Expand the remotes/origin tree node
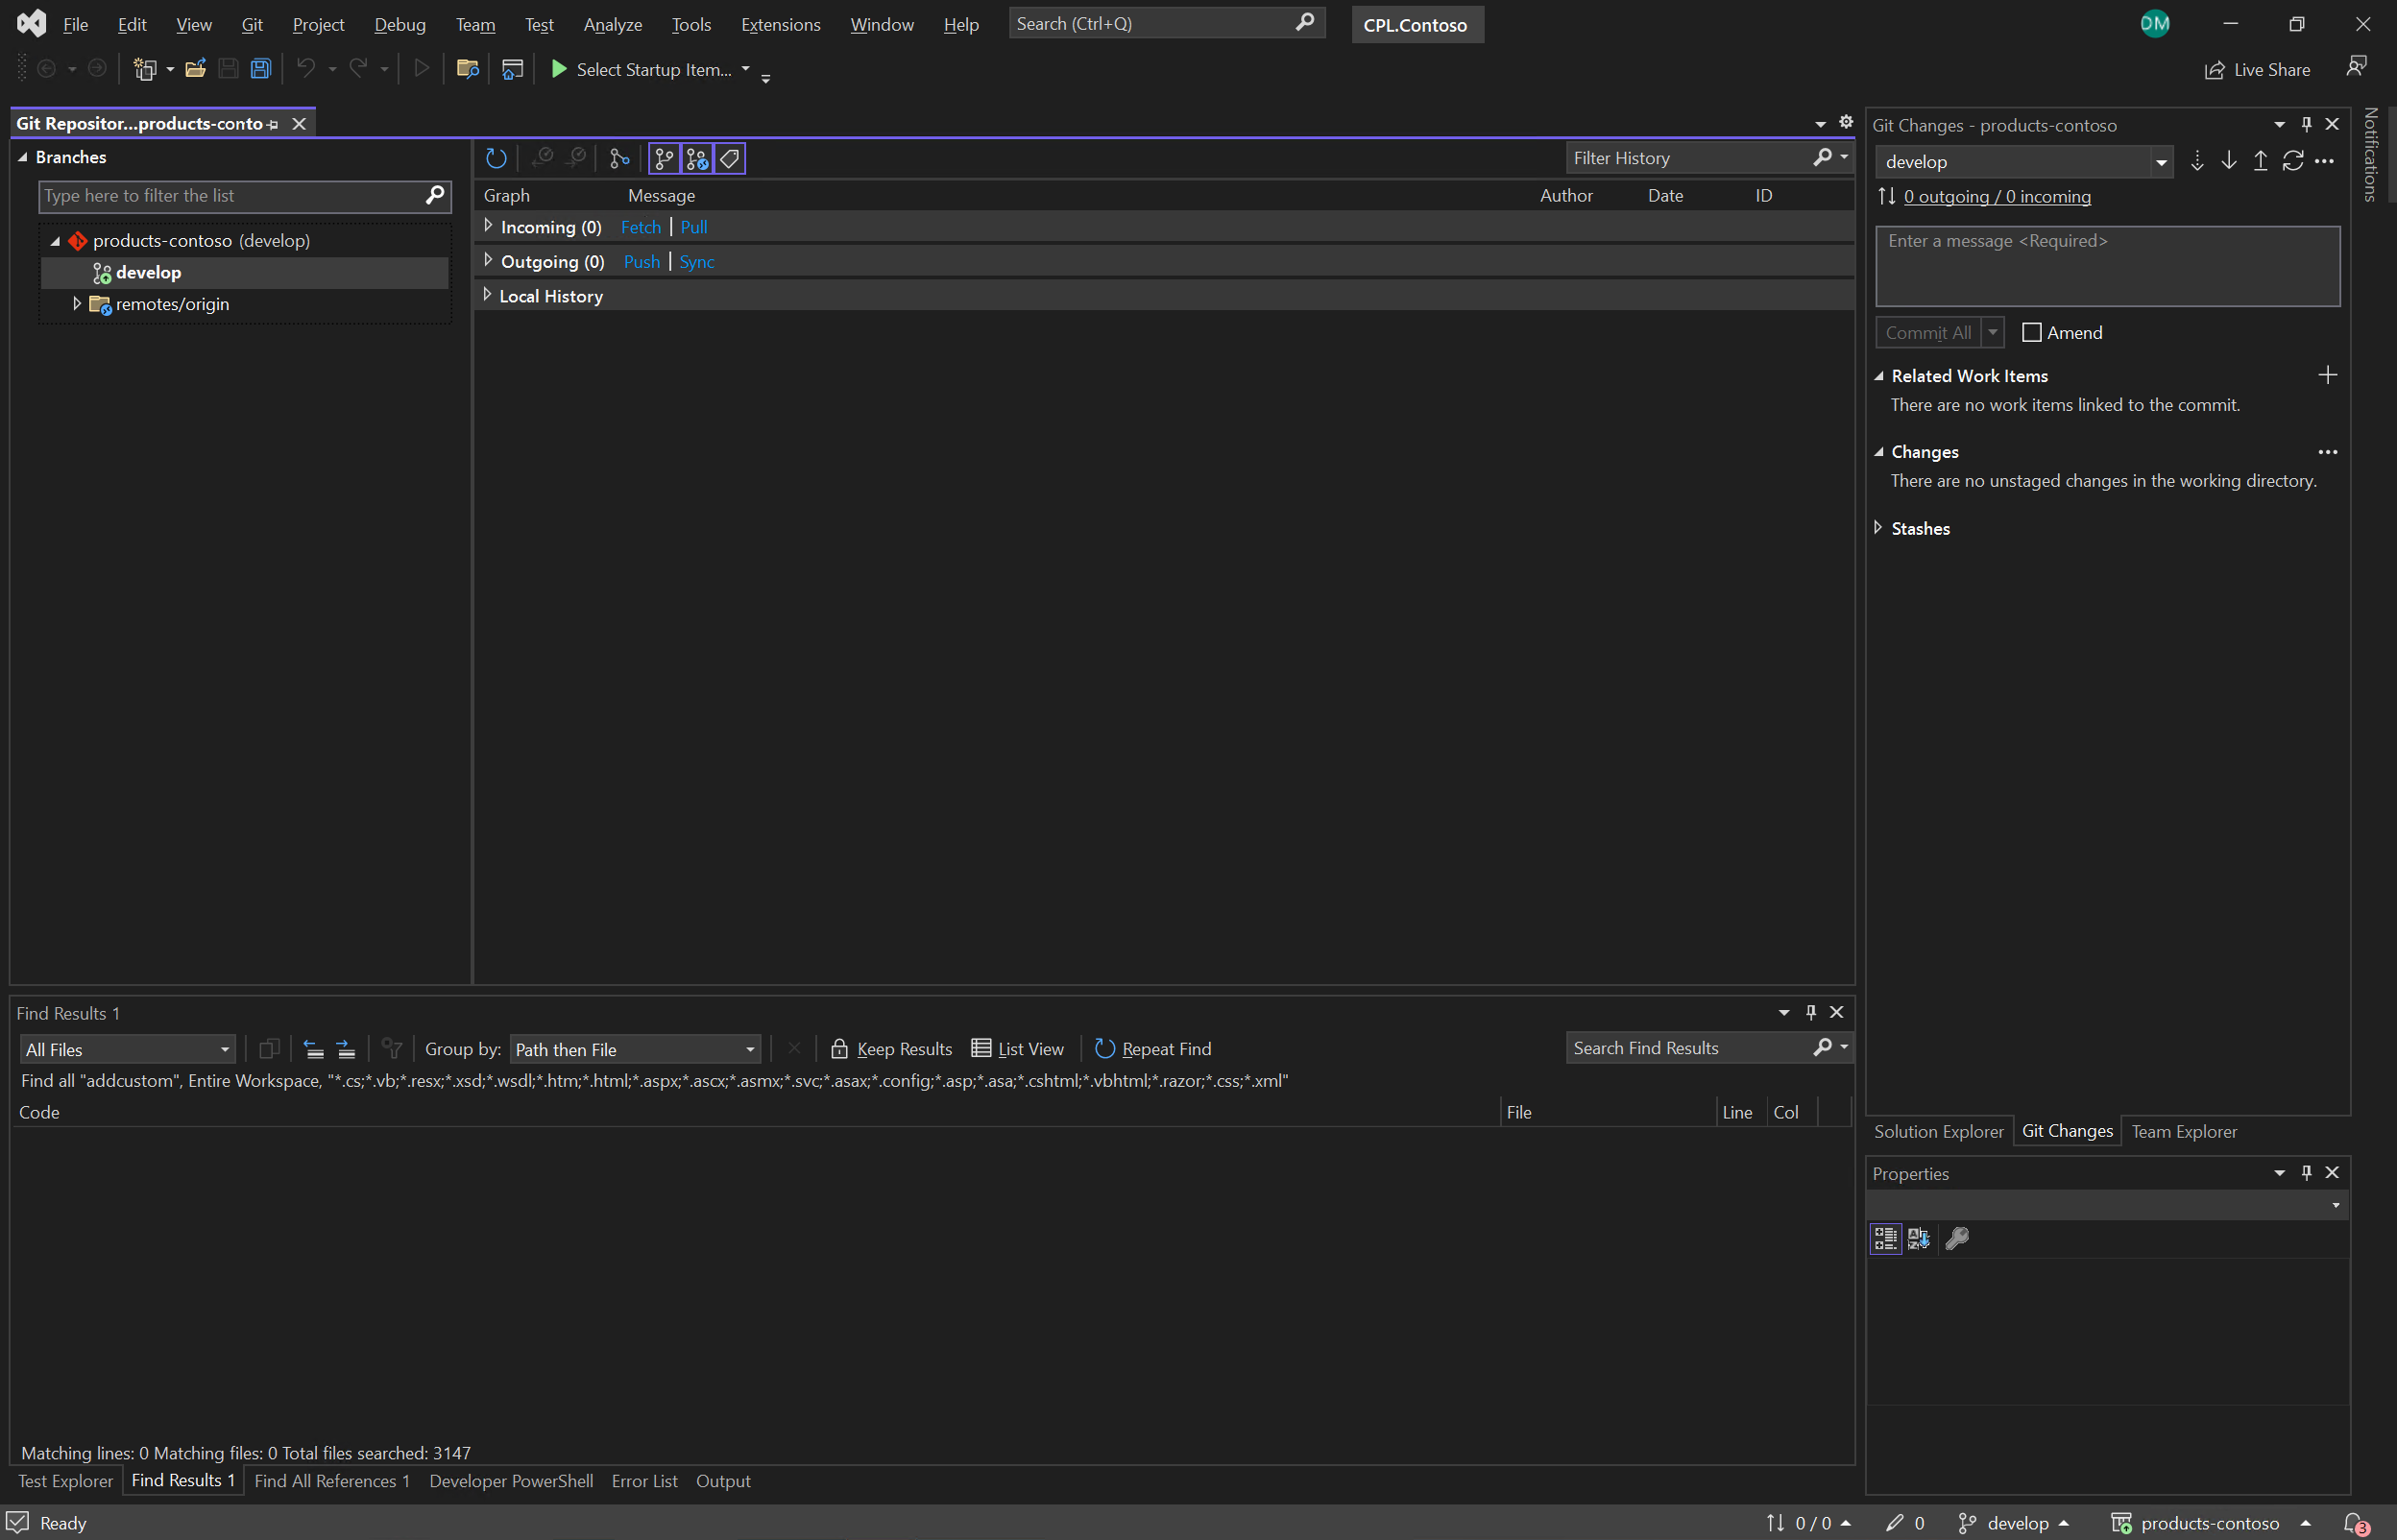 pyautogui.click(x=76, y=303)
